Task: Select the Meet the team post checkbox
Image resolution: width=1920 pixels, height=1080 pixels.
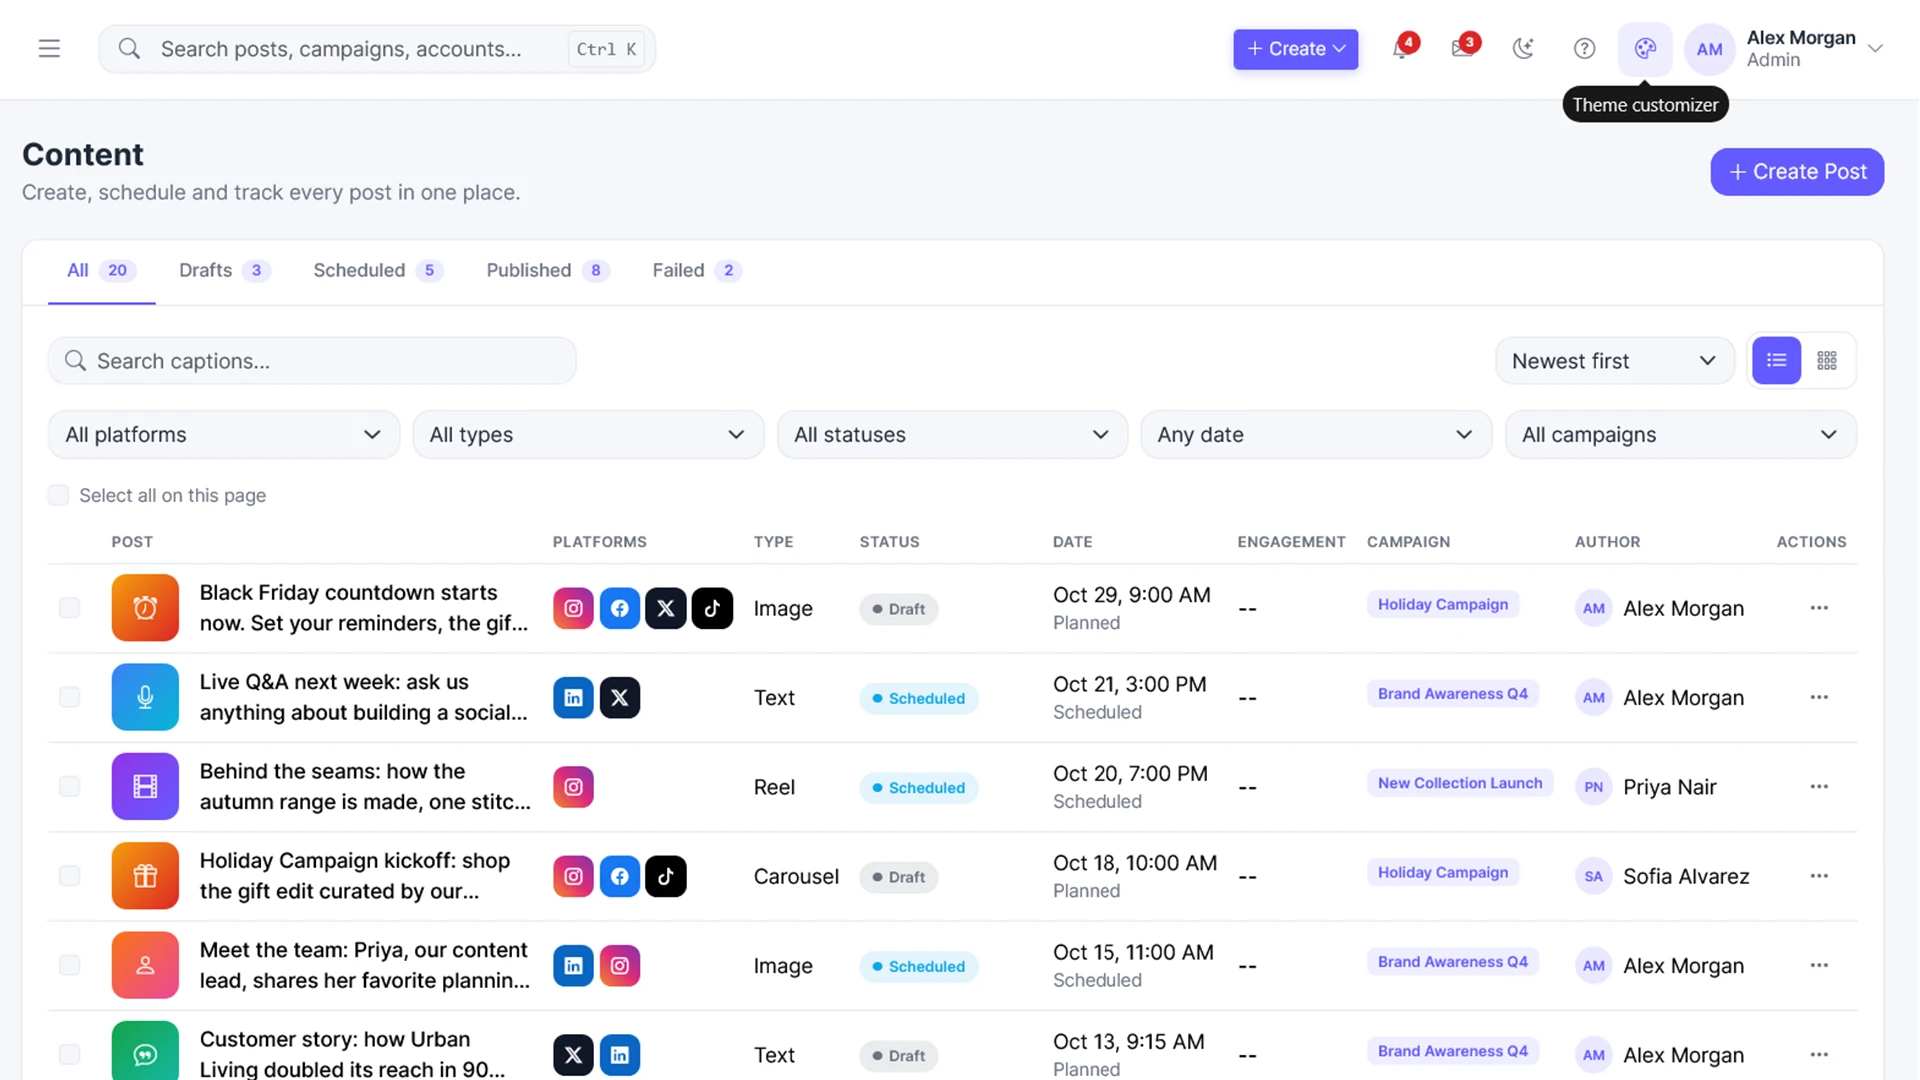Action: (69, 965)
